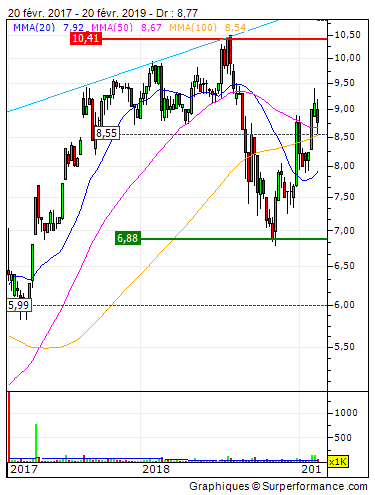The height and width of the screenshot is (495, 375).
Task: Click the 2018 label on time axis
Action: (x=156, y=469)
